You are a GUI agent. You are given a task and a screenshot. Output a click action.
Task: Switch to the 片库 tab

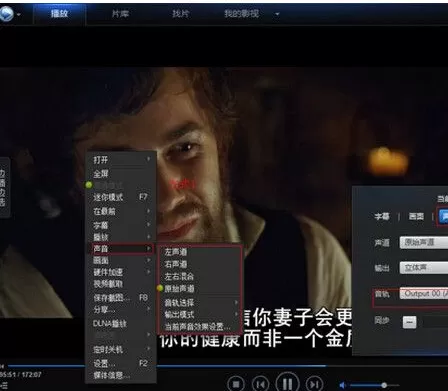120,14
